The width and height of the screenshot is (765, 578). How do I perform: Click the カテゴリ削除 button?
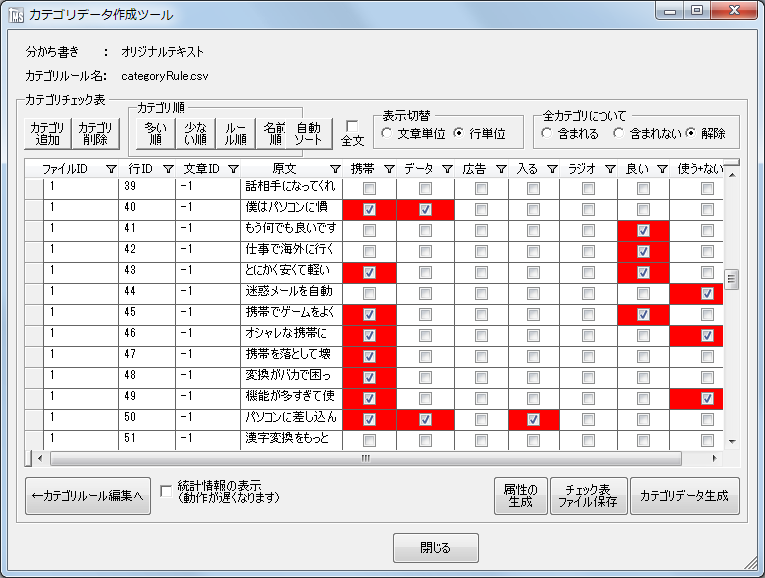(96, 133)
